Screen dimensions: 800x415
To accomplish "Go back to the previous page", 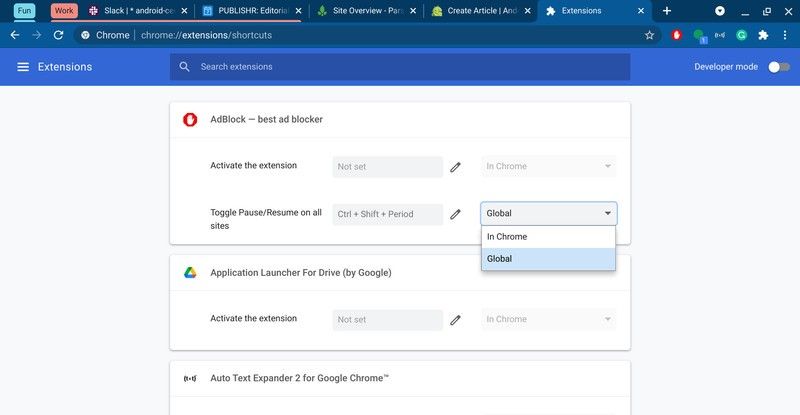I will 15,35.
